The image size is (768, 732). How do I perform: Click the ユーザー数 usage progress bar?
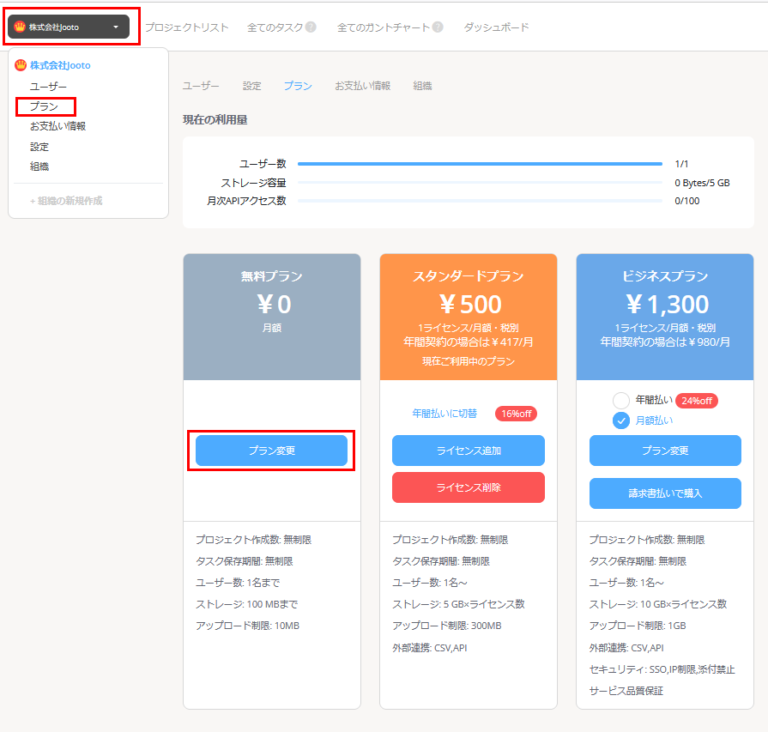coord(479,163)
